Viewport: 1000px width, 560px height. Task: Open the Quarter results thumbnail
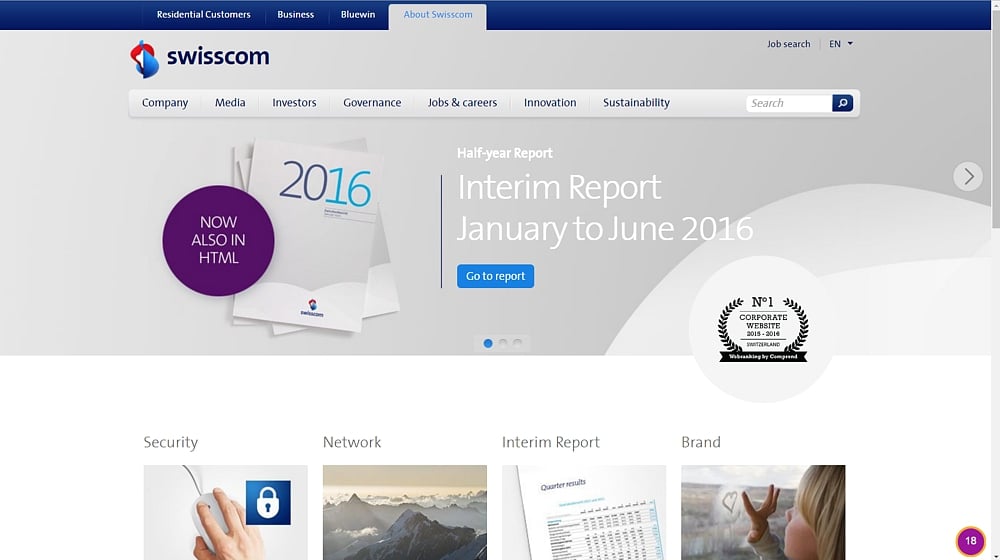click(x=584, y=512)
